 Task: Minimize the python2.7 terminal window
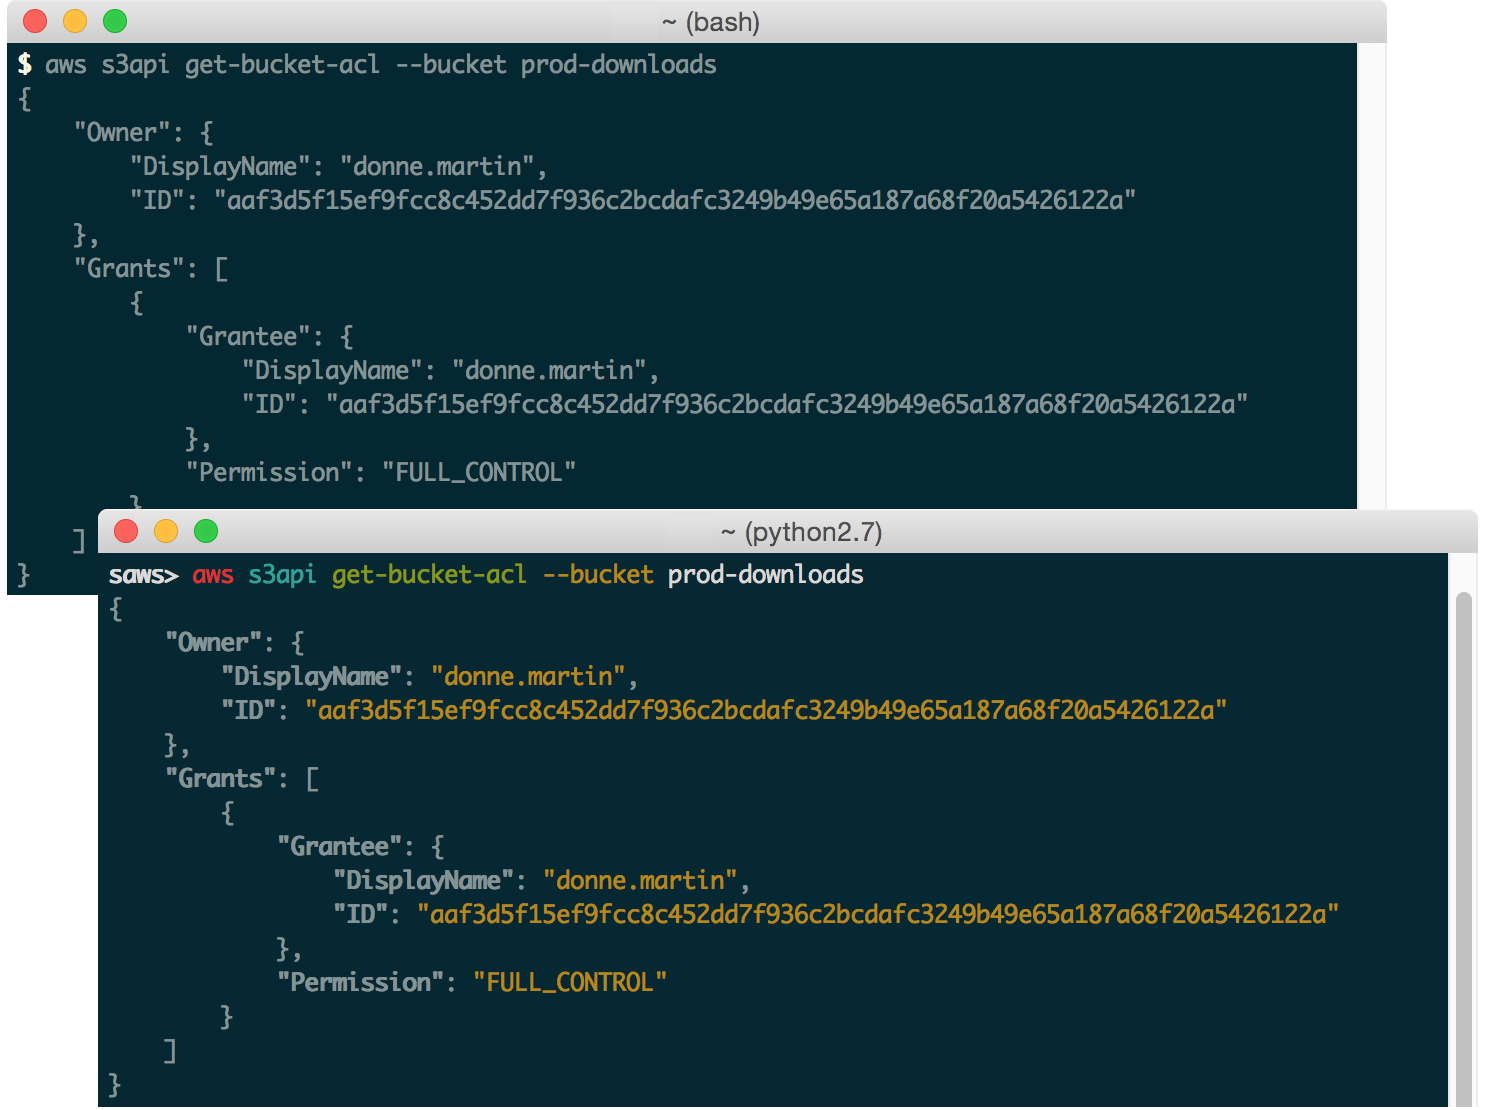click(x=166, y=531)
